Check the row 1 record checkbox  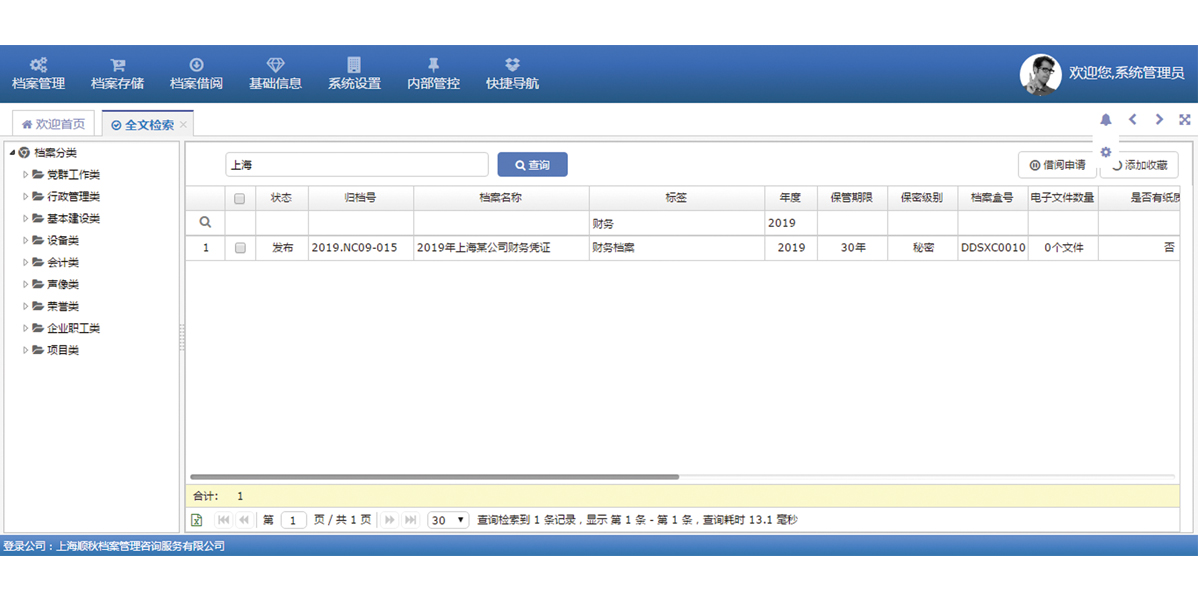240,248
